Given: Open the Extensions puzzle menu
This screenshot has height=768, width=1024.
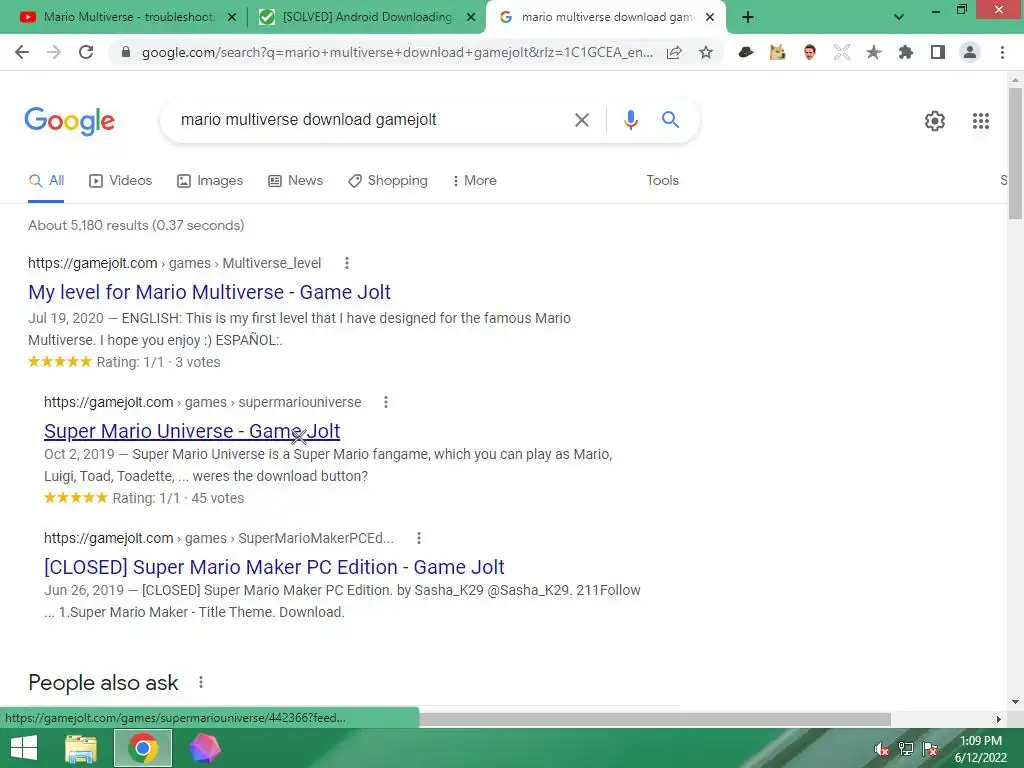Looking at the screenshot, I should 906,52.
